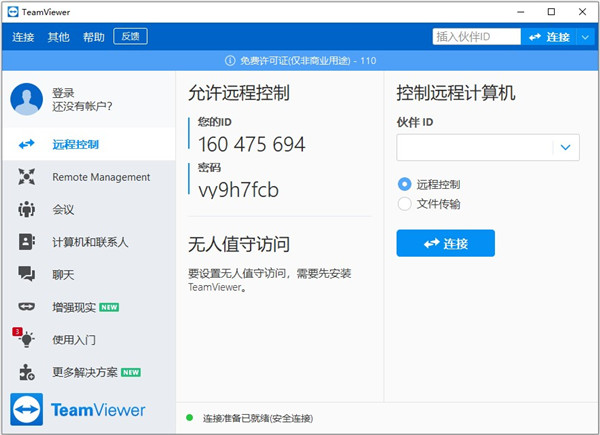Open the 连接 menu
Viewport: 600px width, 435px height.
click(23, 37)
